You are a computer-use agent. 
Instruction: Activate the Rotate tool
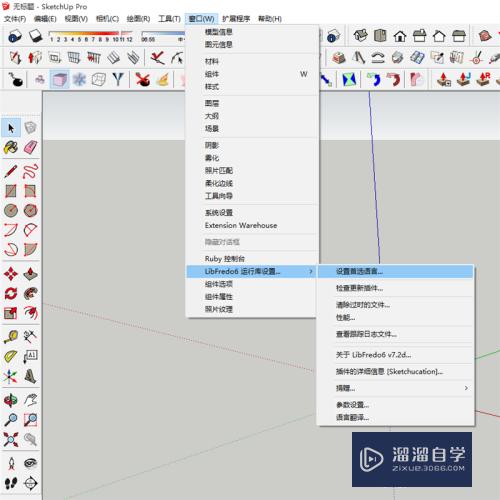[11, 293]
